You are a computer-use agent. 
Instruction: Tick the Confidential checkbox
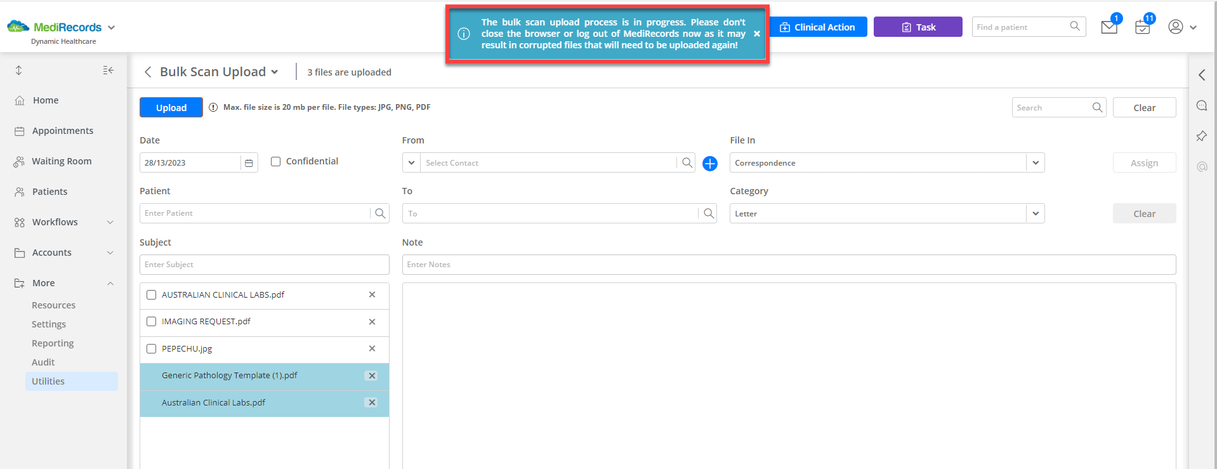276,161
